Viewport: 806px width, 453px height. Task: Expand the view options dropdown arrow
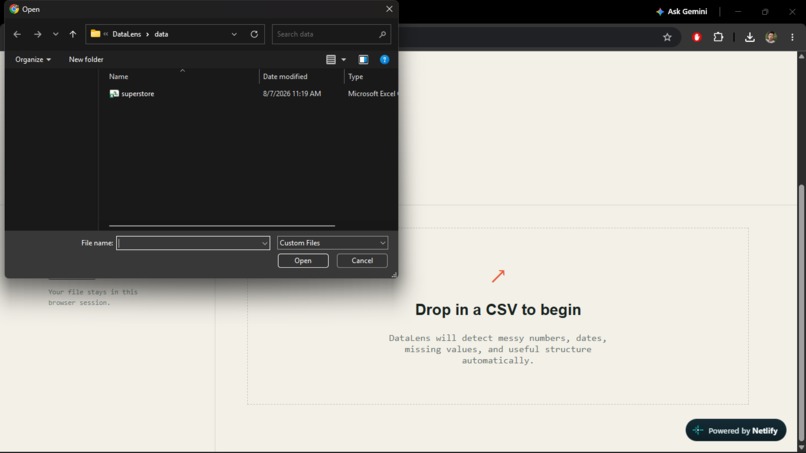(343, 59)
